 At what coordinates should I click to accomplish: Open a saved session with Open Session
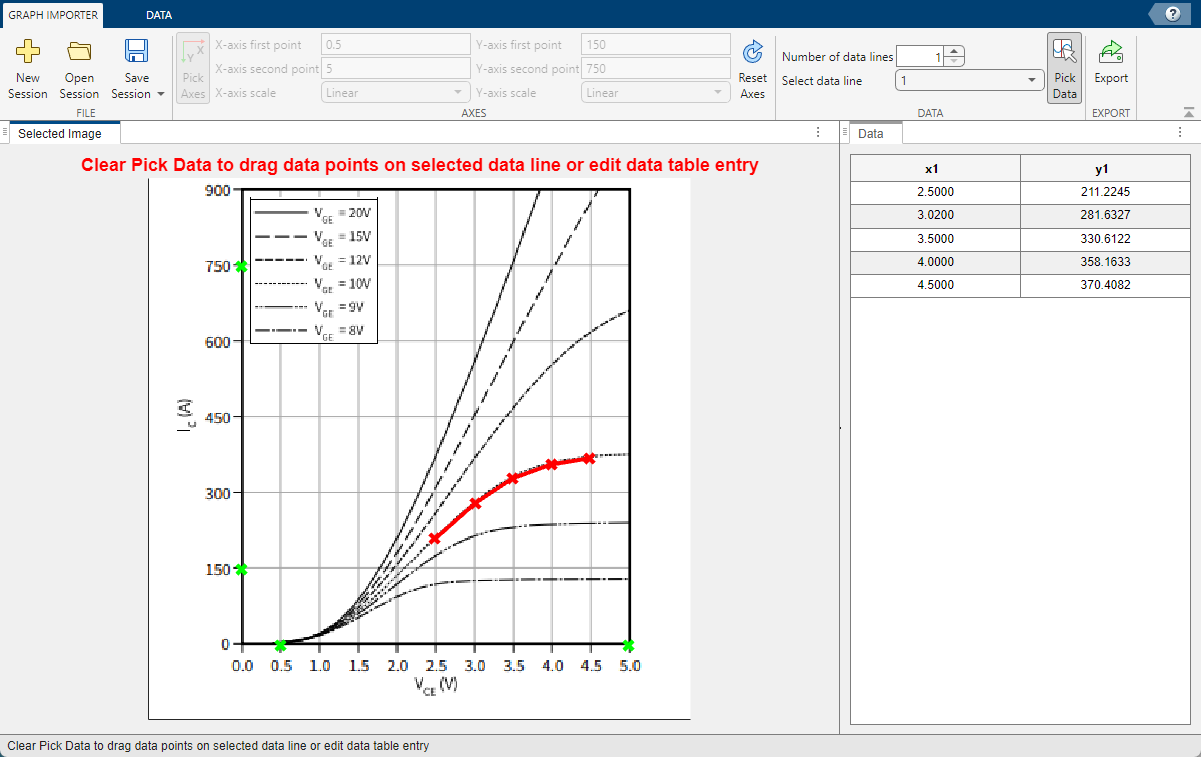[x=79, y=52]
